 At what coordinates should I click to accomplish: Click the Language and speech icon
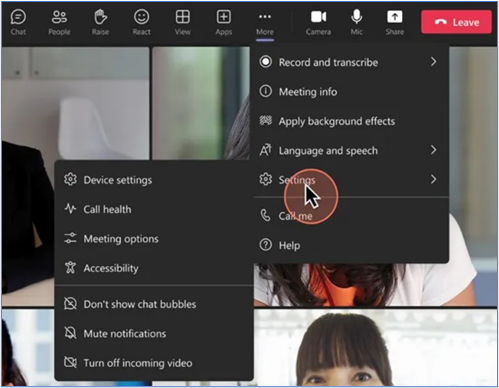[265, 150]
